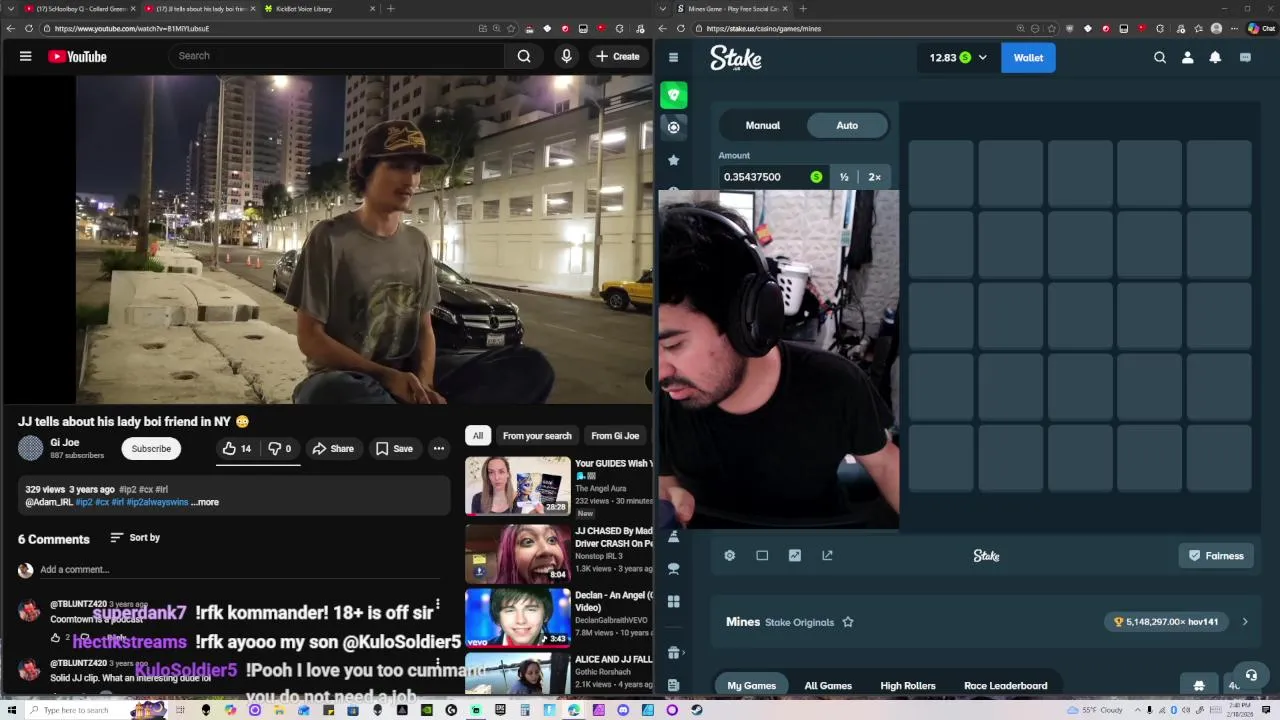Screen dimensions: 1280x720
Task: Subscribe to Gi Joe channel
Action: coord(151,449)
